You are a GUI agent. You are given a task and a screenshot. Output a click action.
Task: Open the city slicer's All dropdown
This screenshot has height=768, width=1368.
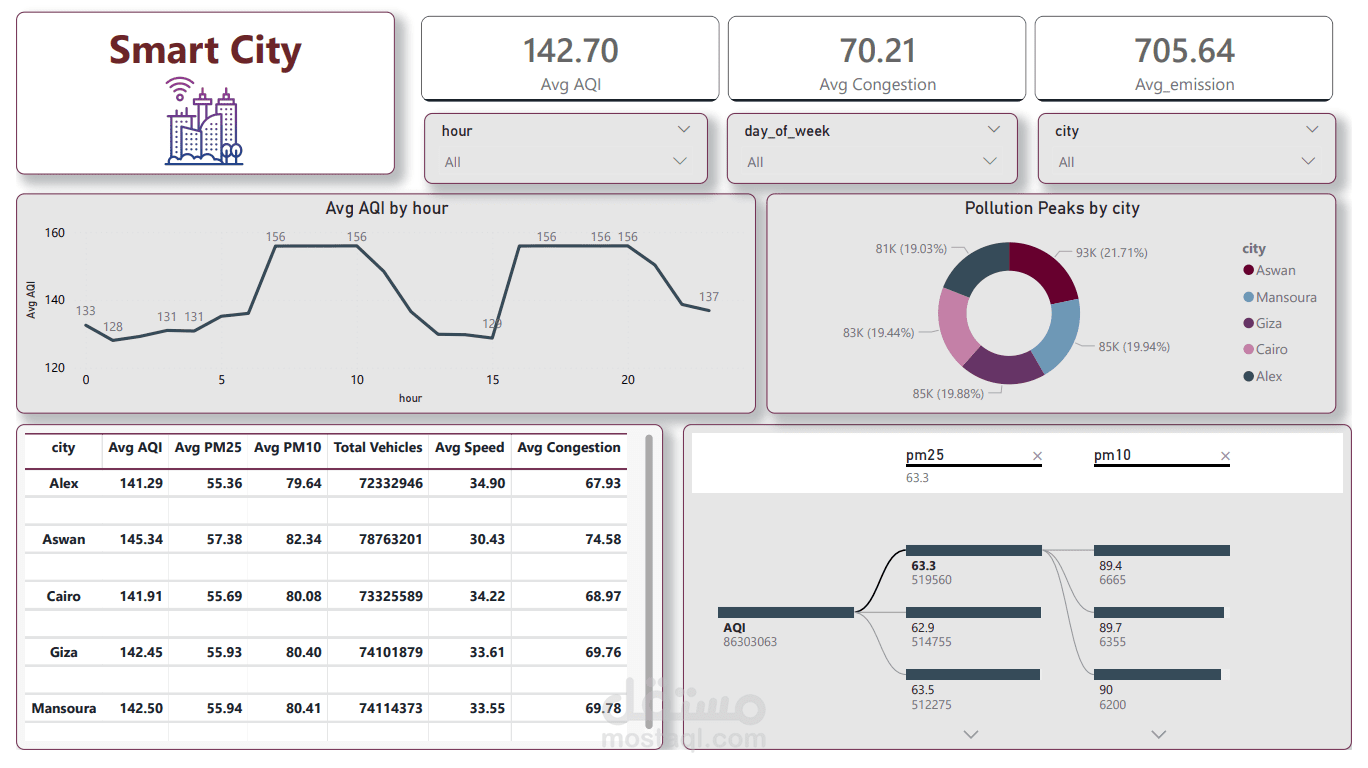tap(1186, 162)
